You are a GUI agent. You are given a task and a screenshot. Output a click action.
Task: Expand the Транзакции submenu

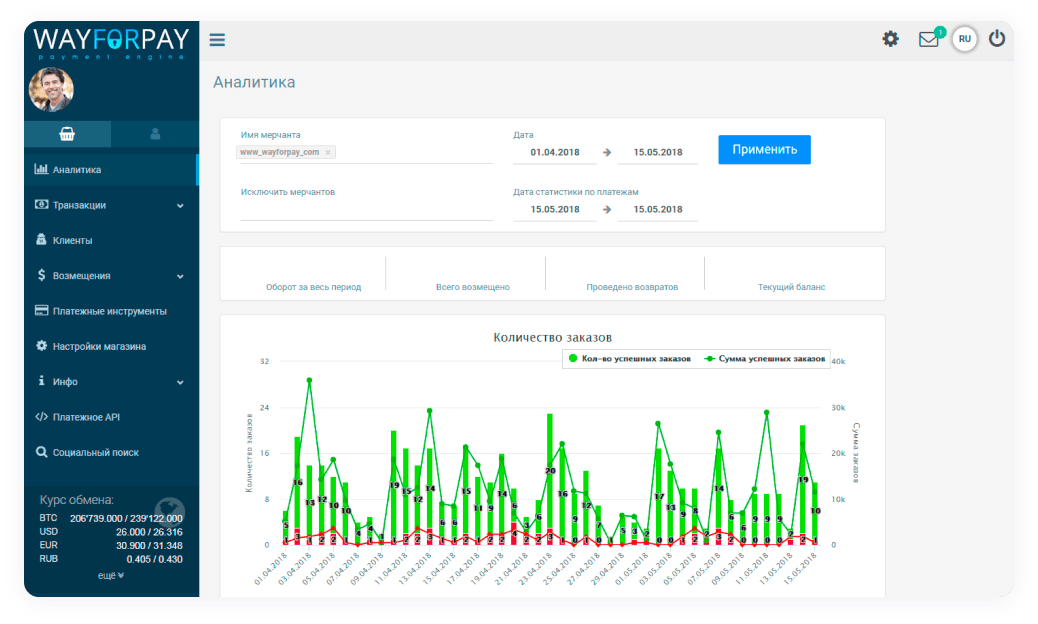110,205
